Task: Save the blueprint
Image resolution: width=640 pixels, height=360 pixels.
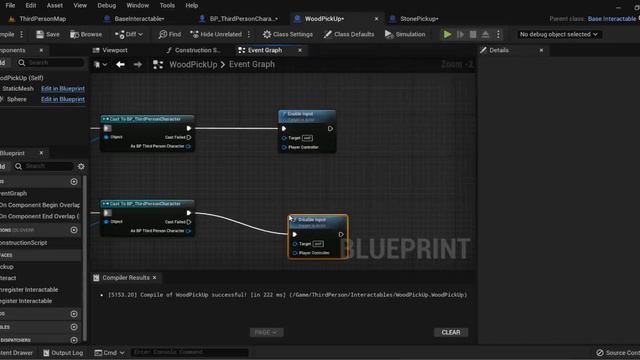Action: [x=48, y=34]
